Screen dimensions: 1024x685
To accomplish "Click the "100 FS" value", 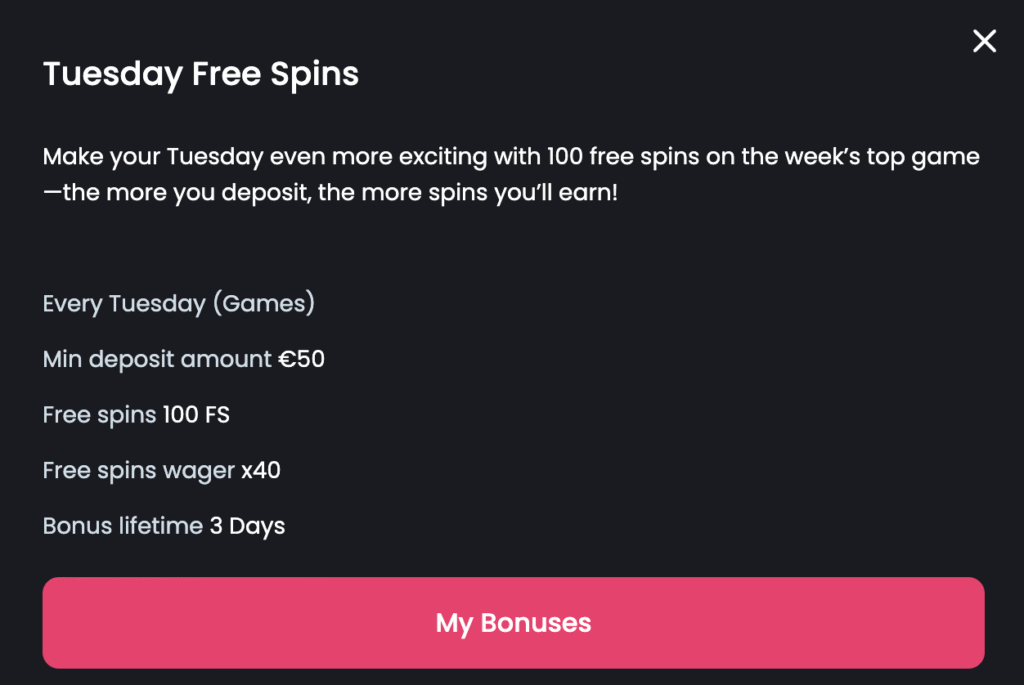I will pyautogui.click(x=196, y=414).
